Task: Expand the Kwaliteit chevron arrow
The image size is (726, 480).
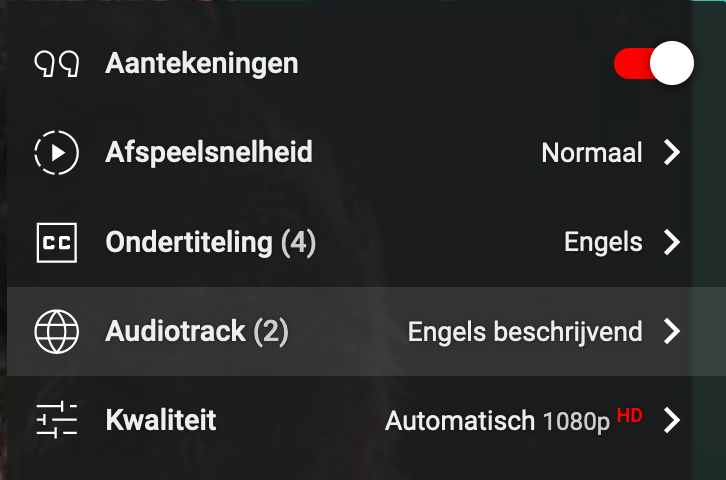Action: [672, 420]
